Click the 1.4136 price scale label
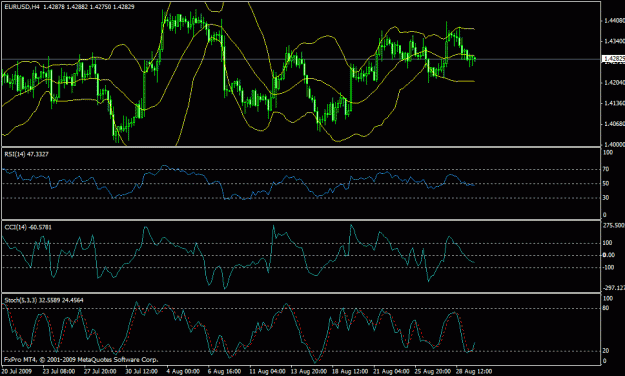Screen dimensions: 625x376 point(614,103)
